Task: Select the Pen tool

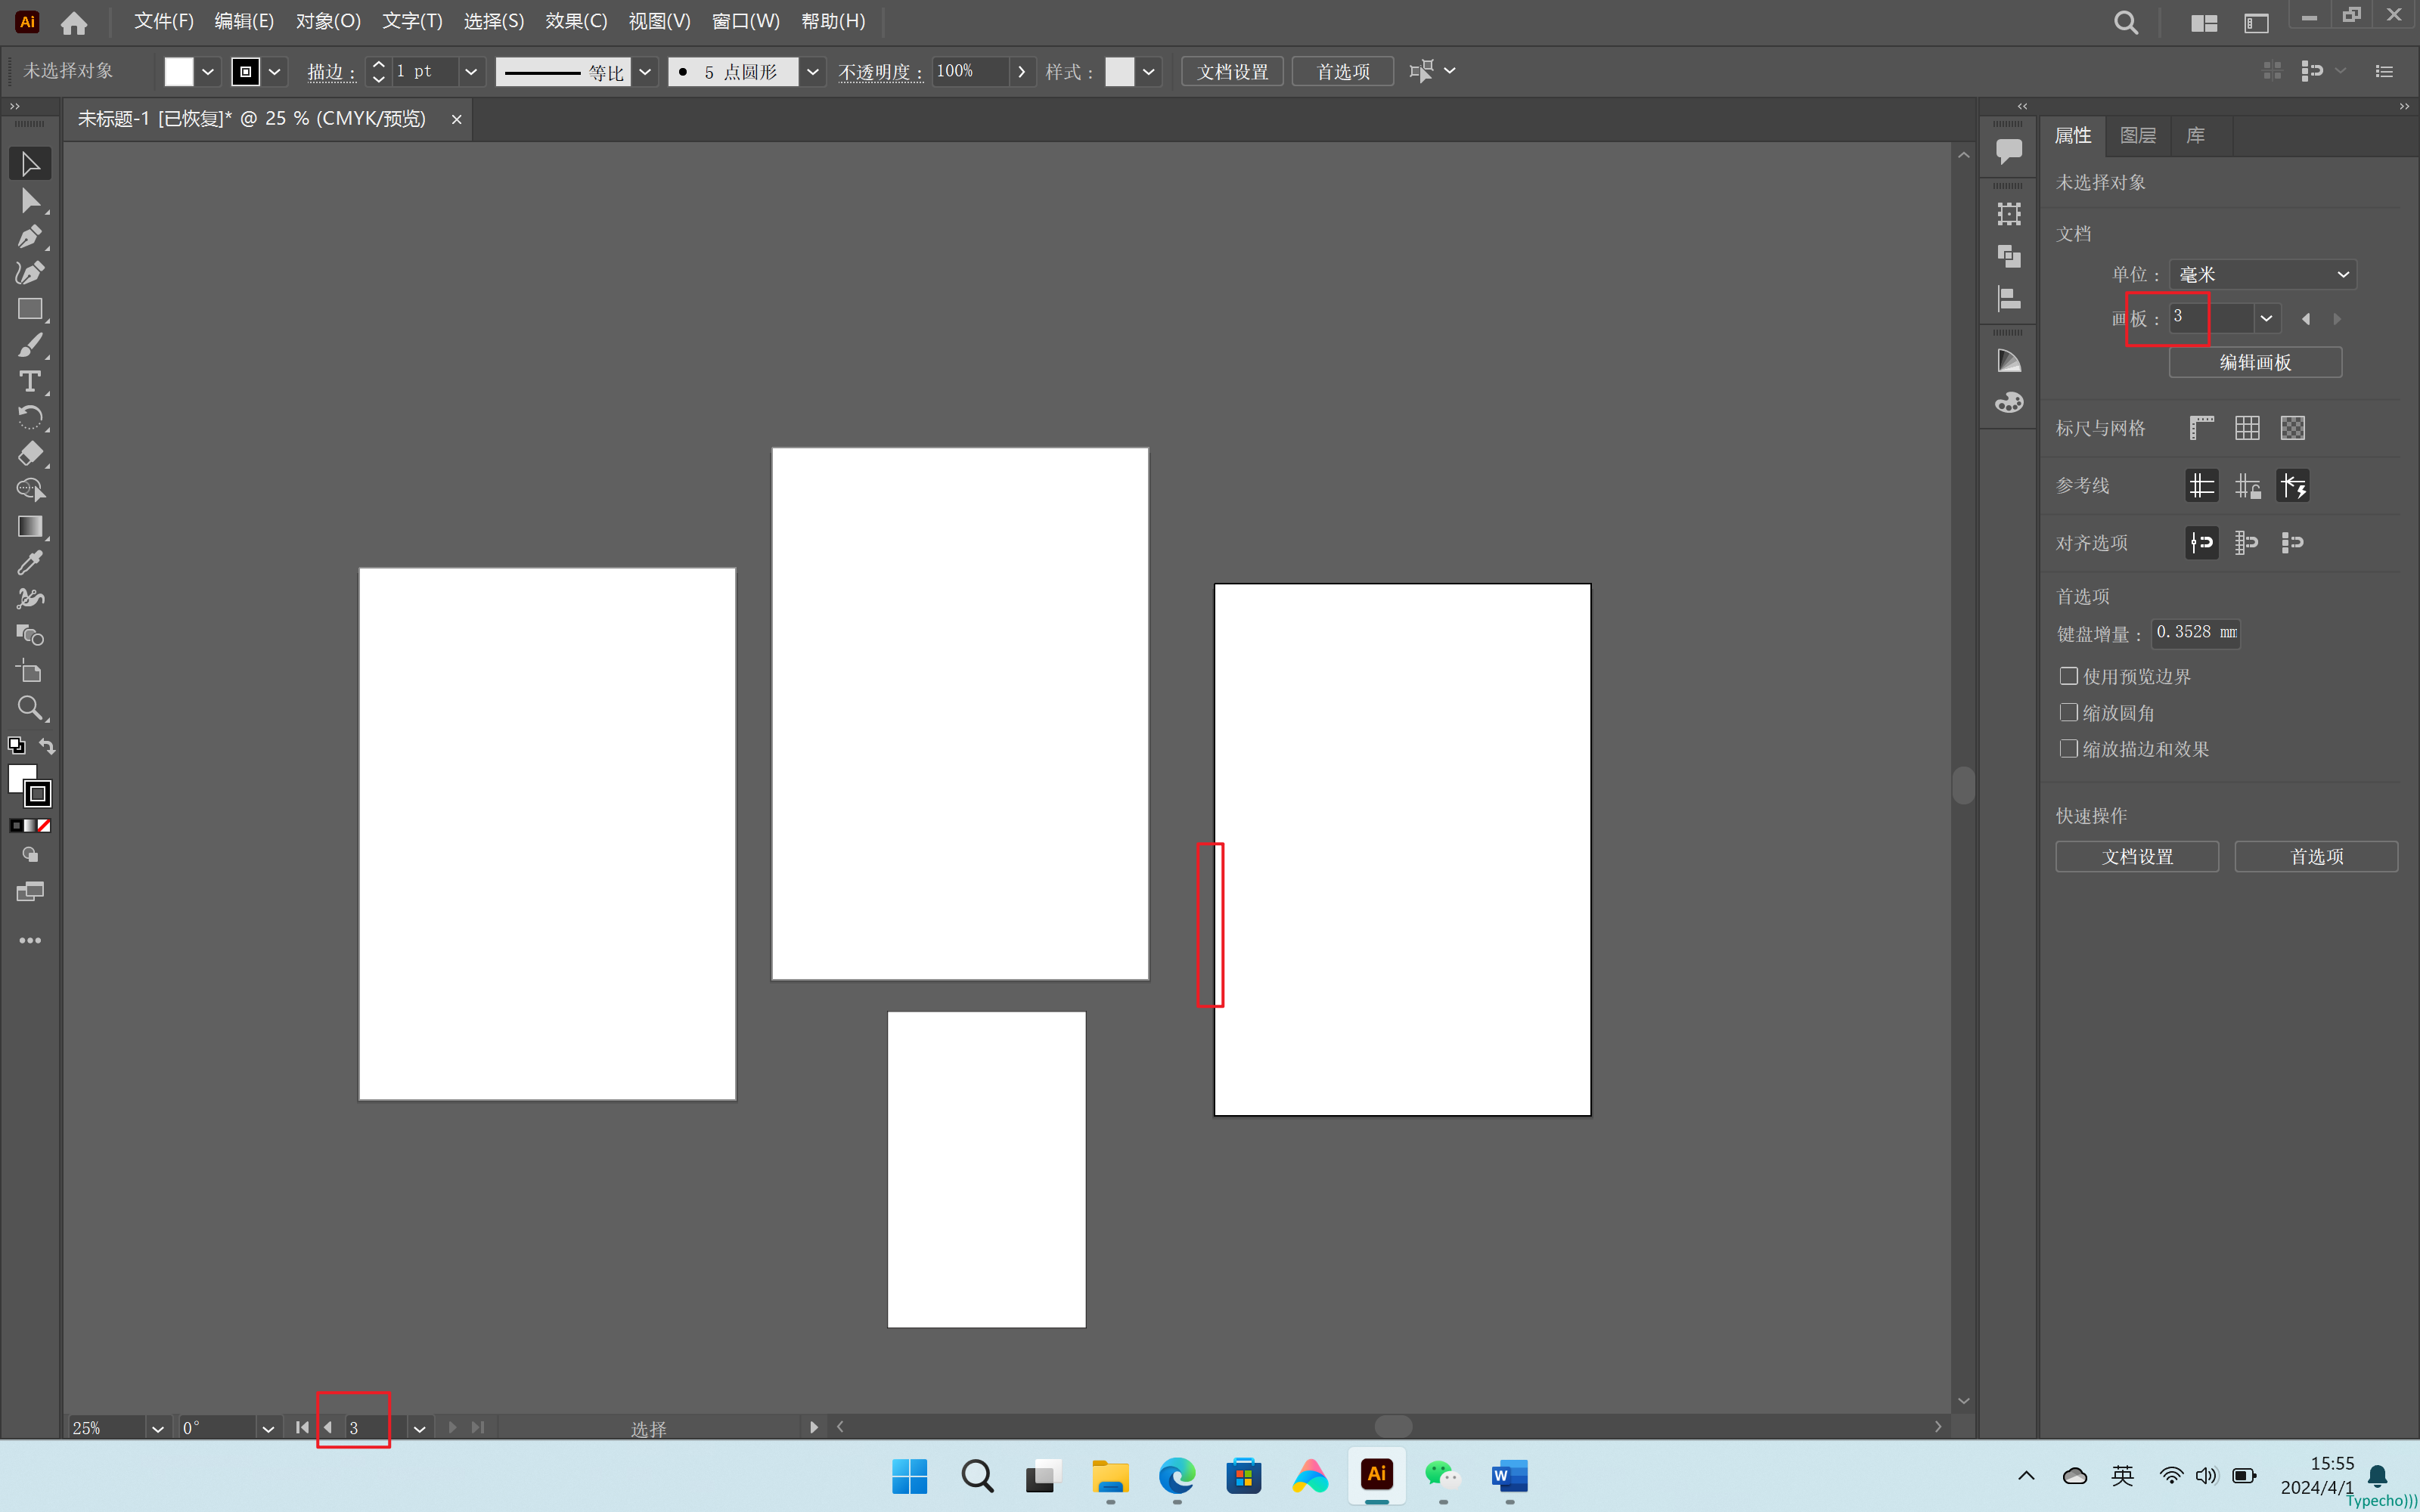Action: 30,237
